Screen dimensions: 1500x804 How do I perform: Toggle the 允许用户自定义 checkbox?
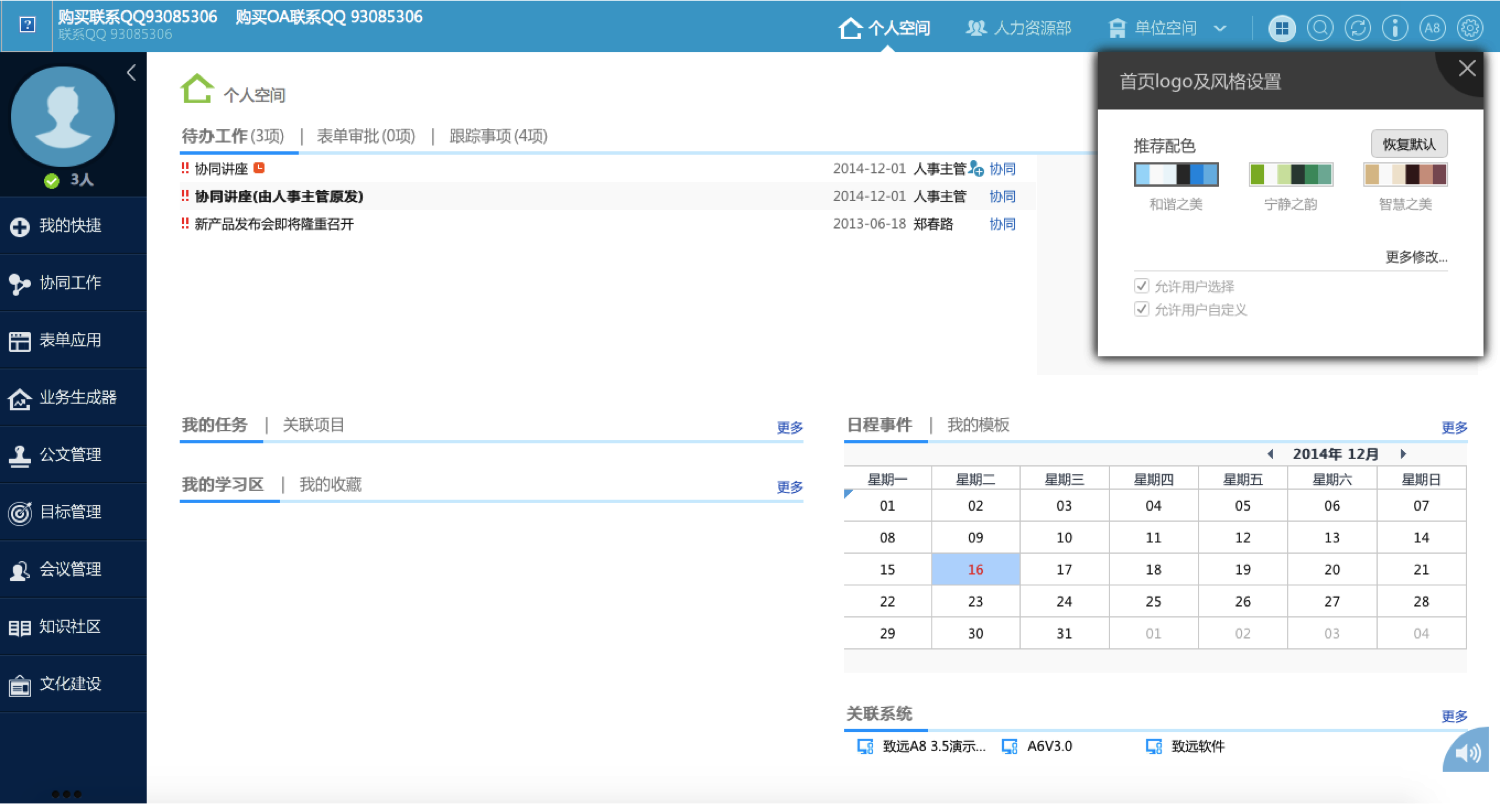point(1142,310)
